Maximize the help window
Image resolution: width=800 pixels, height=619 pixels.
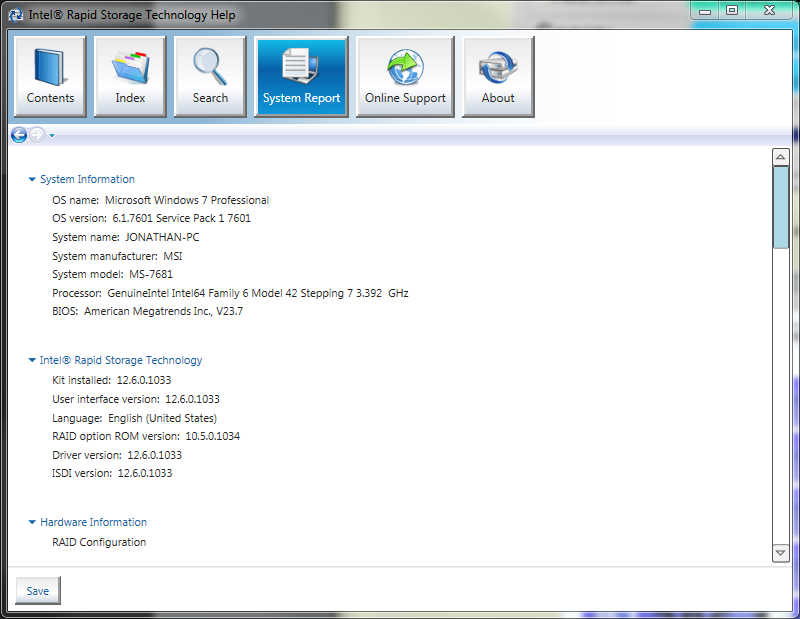tap(732, 11)
